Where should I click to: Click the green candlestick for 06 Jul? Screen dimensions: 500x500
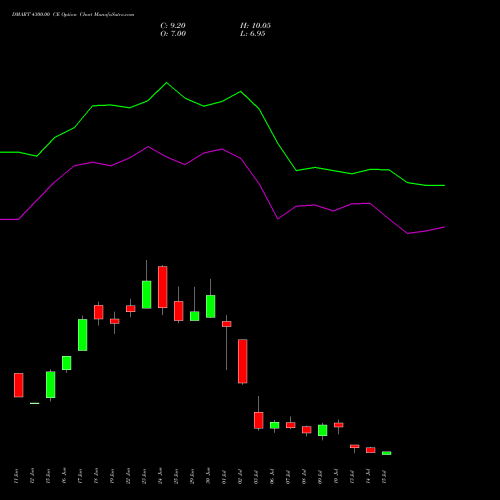275,425
